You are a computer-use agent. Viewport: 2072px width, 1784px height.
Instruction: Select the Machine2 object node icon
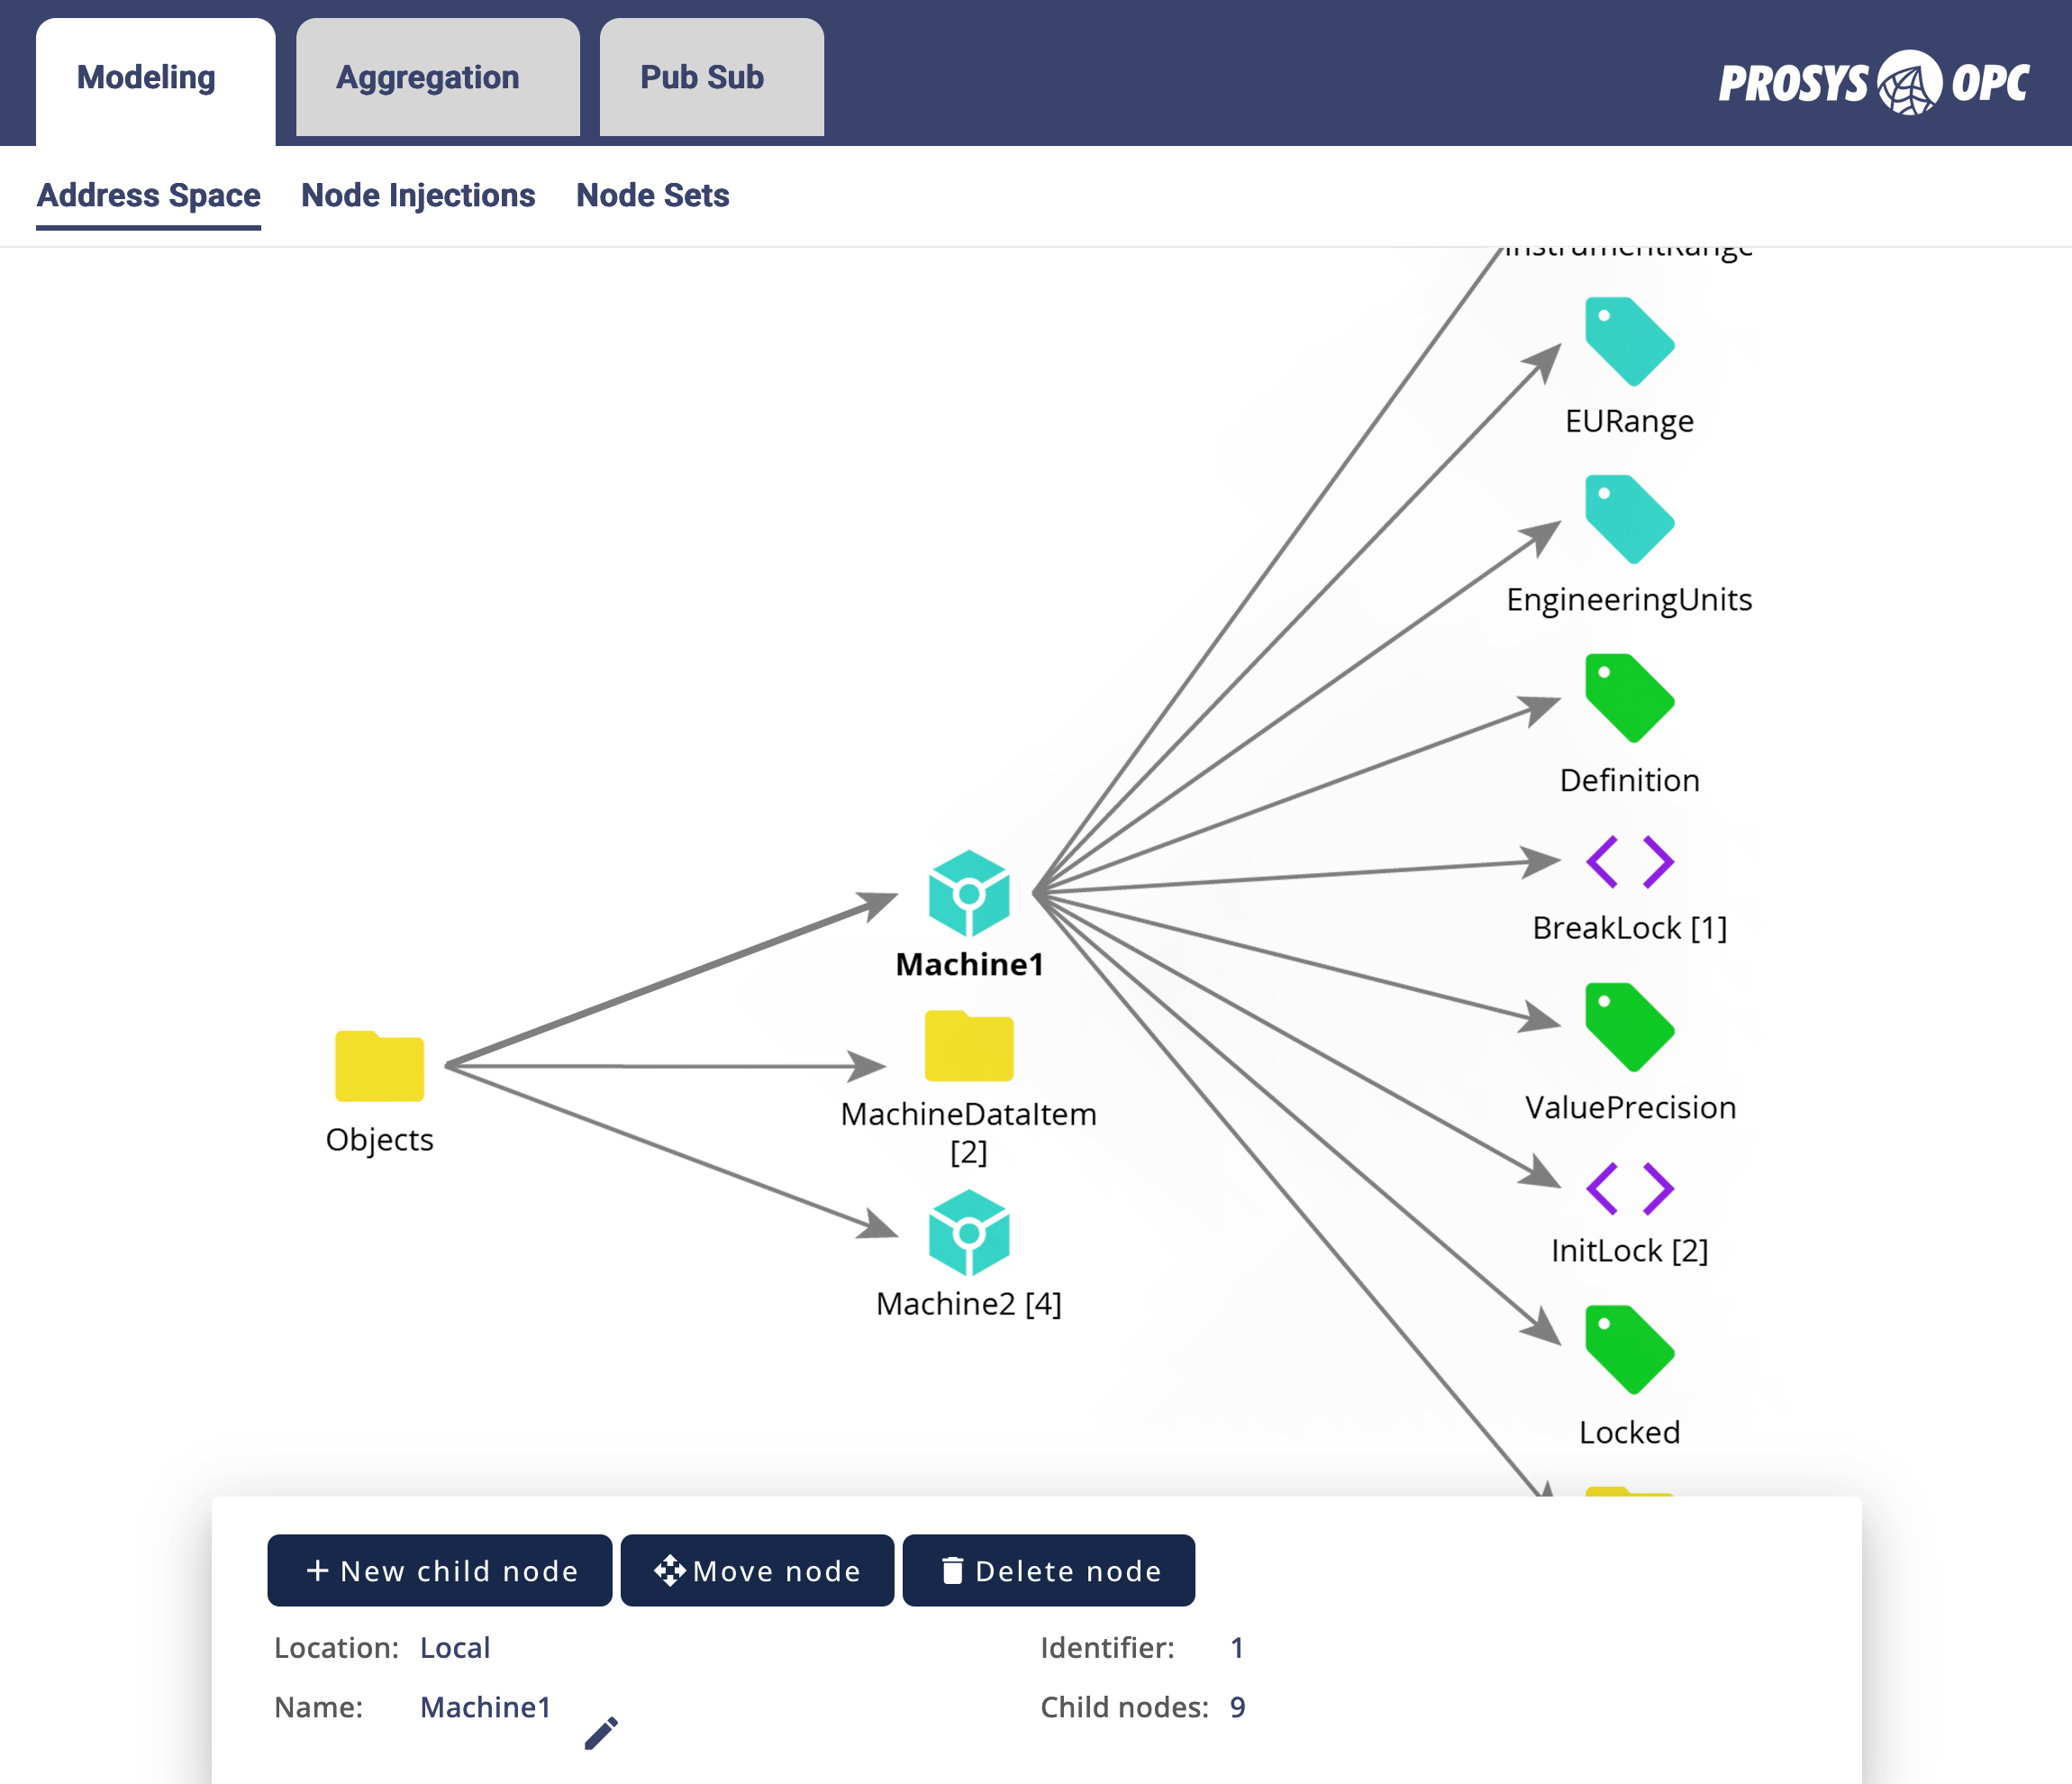(968, 1234)
